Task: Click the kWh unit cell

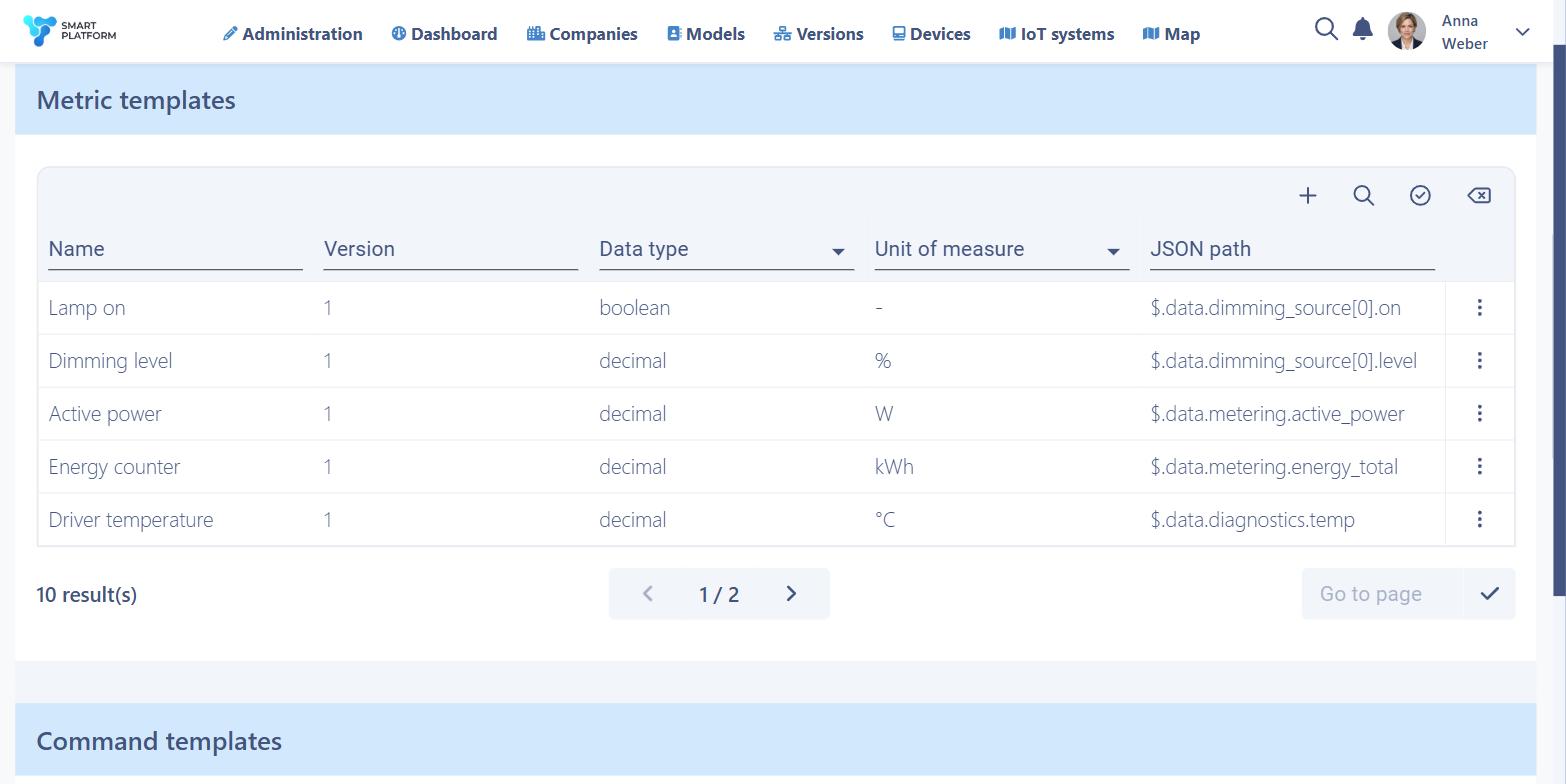Action: (894, 467)
